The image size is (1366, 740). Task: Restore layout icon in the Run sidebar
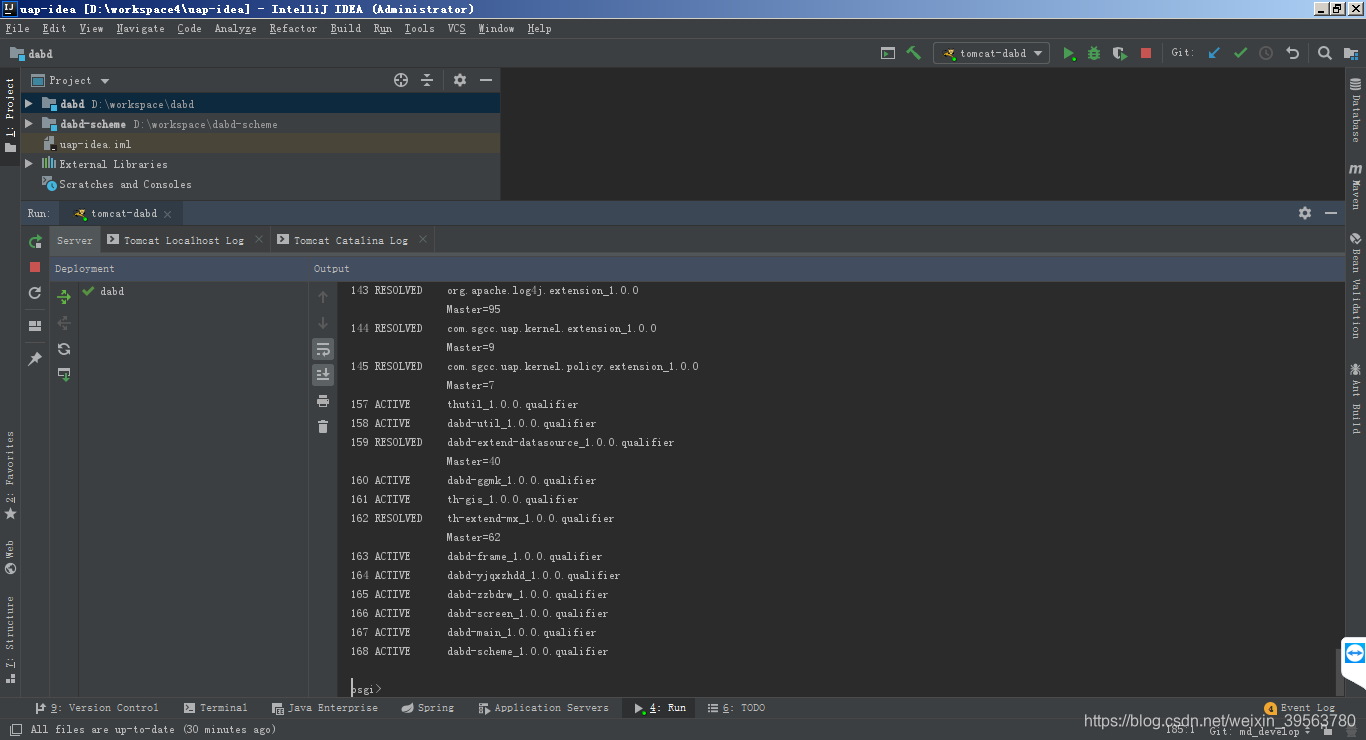35,326
